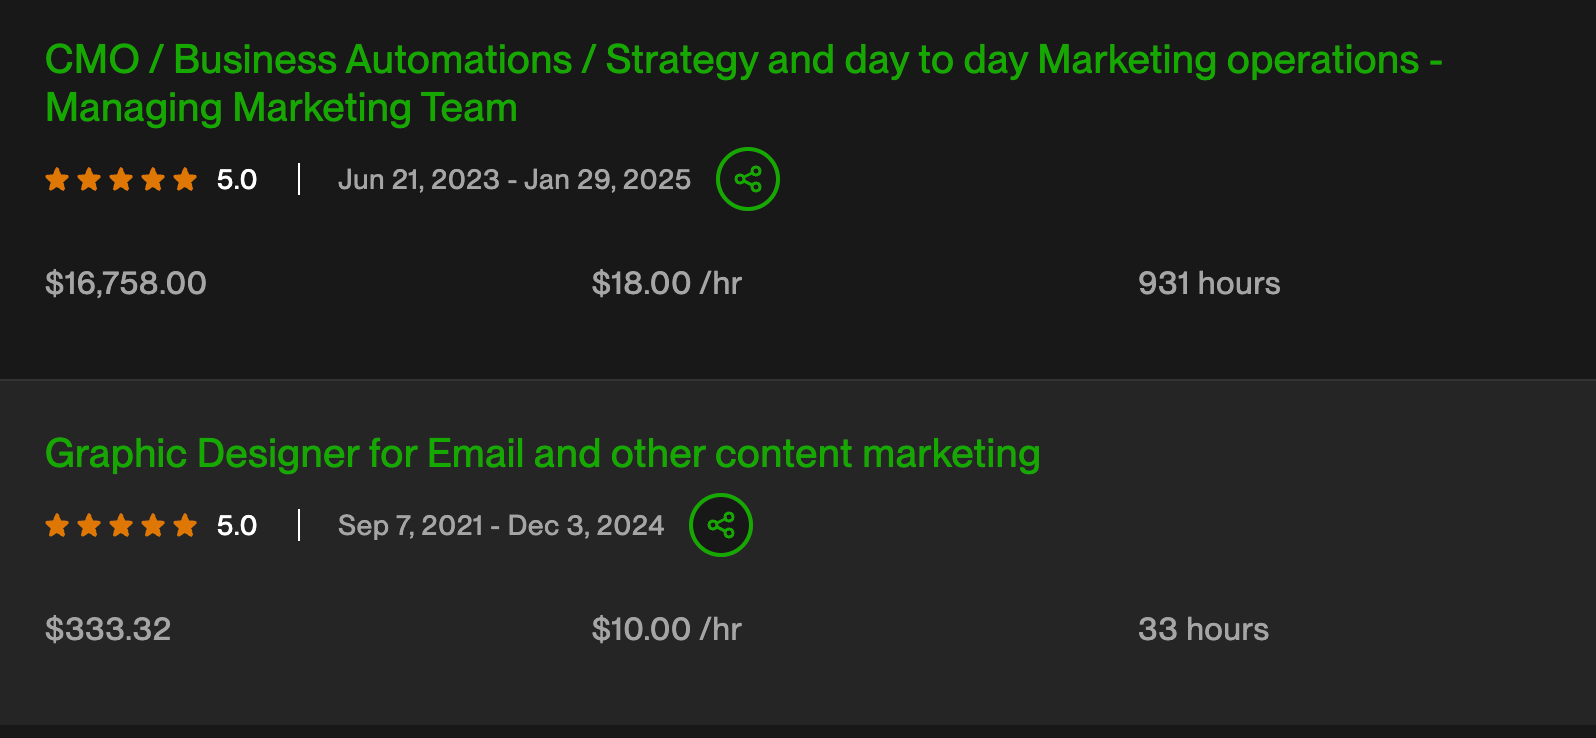1596x738 pixels.
Task: Click the 931 hours figure
Action: pyautogui.click(x=1208, y=284)
